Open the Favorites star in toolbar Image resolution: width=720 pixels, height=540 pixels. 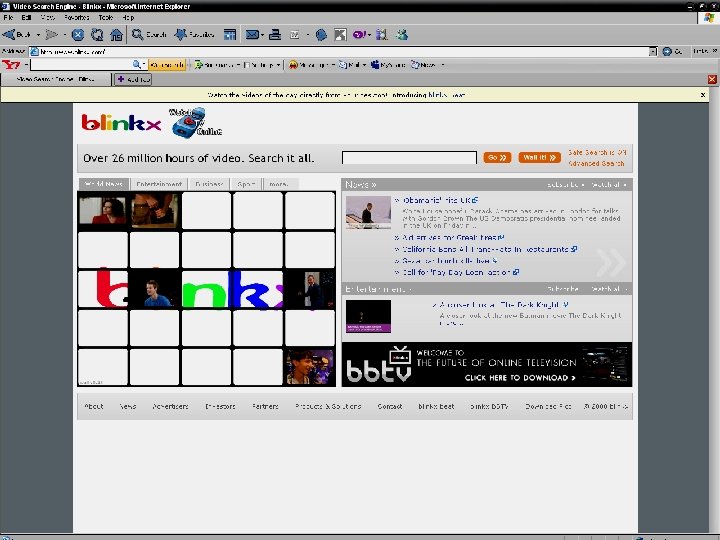(194, 34)
